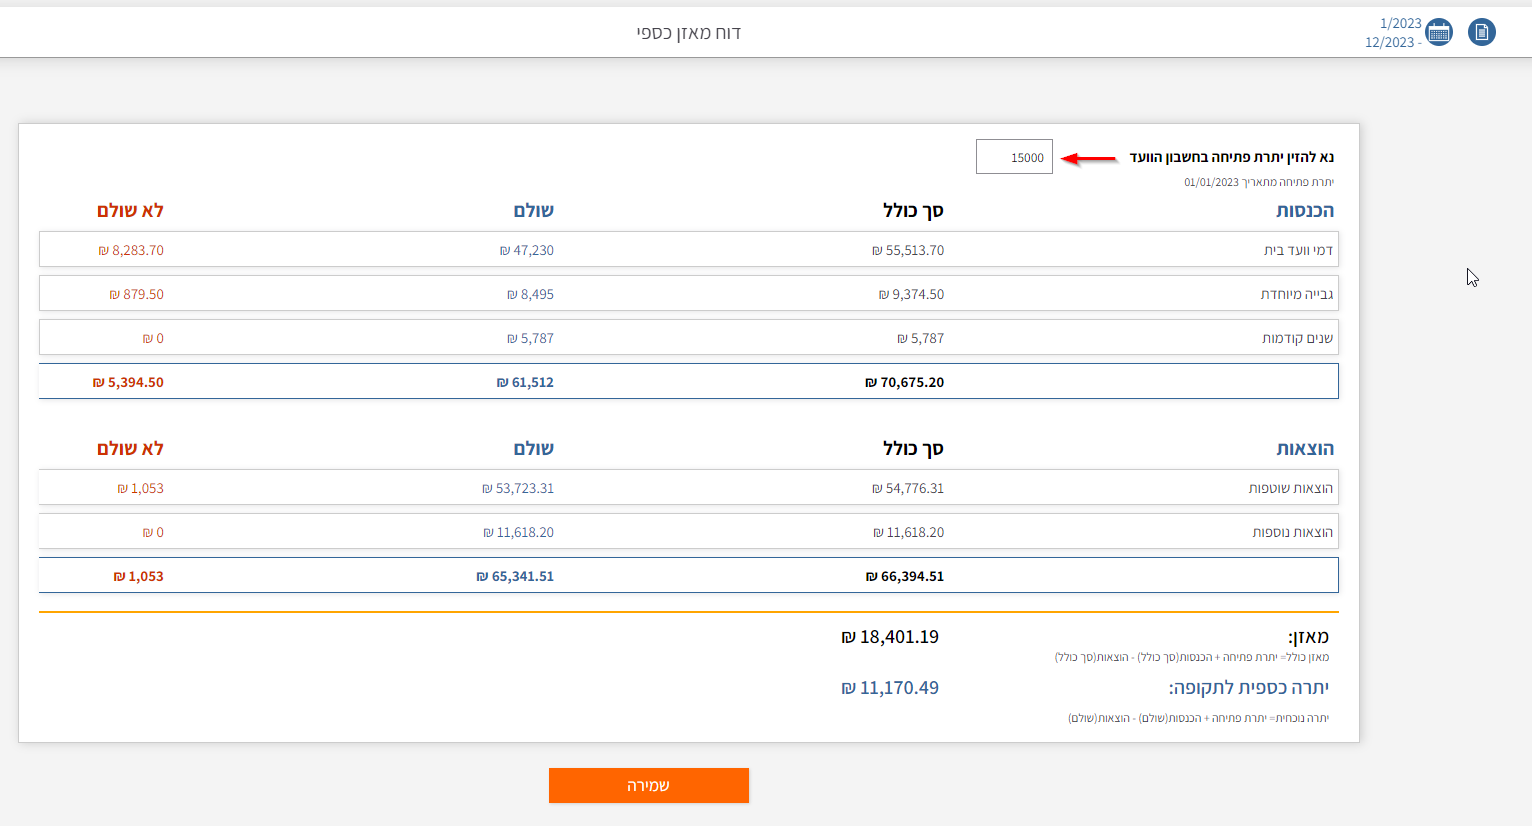Open the הוצאות נוספות expenses row label

[1292, 532]
